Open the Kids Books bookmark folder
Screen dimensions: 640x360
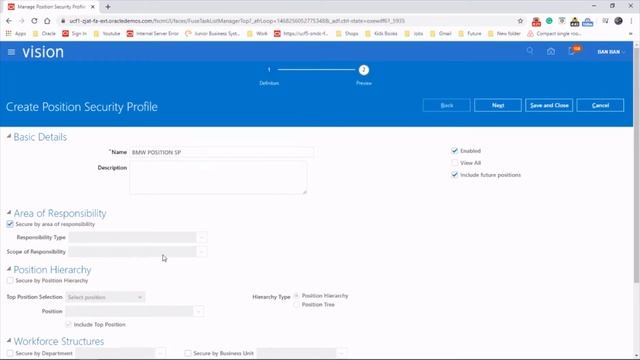[x=381, y=33]
